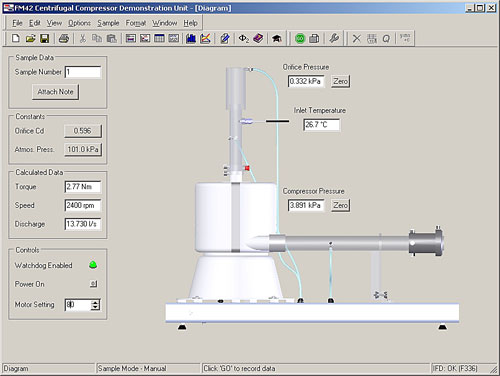Click the Orifice Cd 0.596 button
Image resolution: width=500 pixels, height=376 pixels.
pos(83,131)
